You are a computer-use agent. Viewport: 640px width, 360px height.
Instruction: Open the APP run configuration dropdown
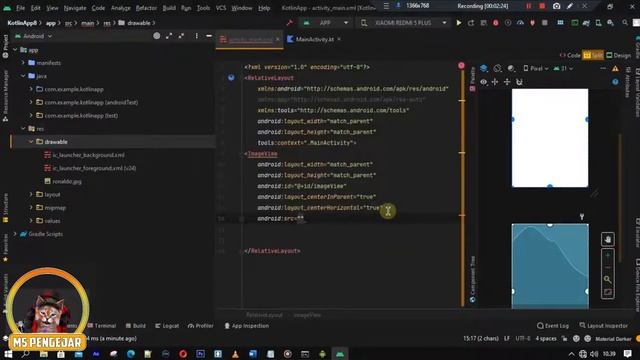click(x=325, y=23)
